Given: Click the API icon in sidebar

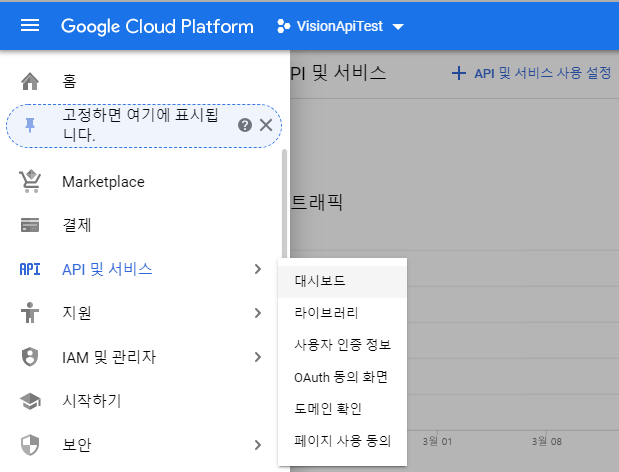Looking at the screenshot, I should 30,269.
